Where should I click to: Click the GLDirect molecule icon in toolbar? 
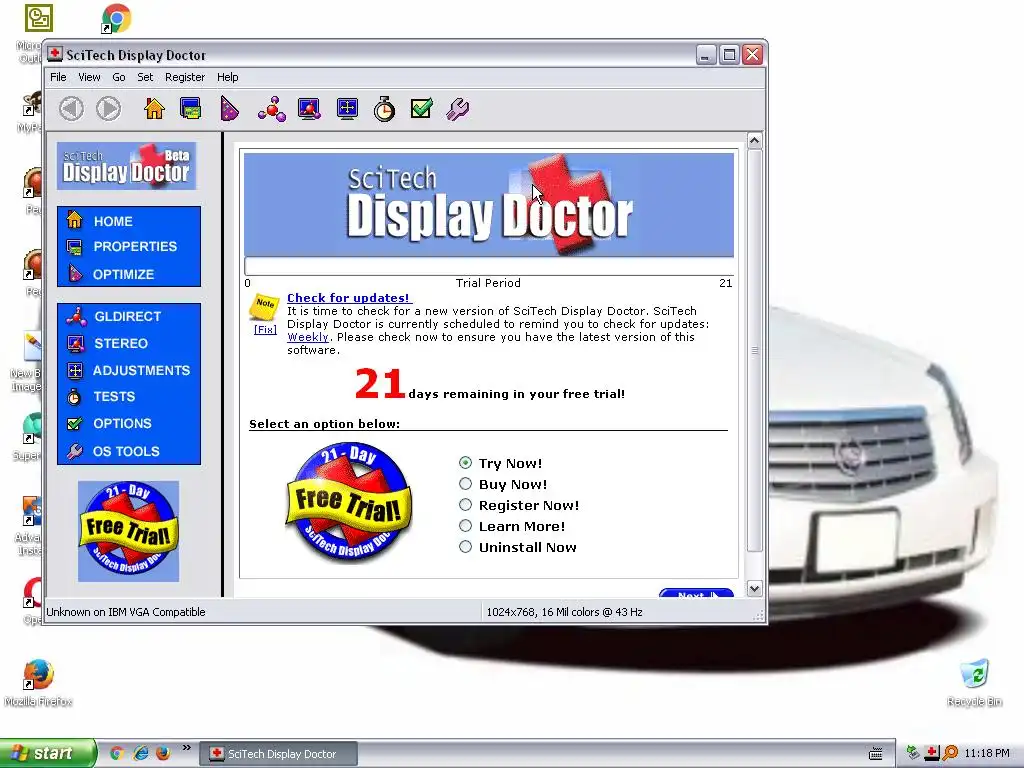pyautogui.click(x=272, y=108)
